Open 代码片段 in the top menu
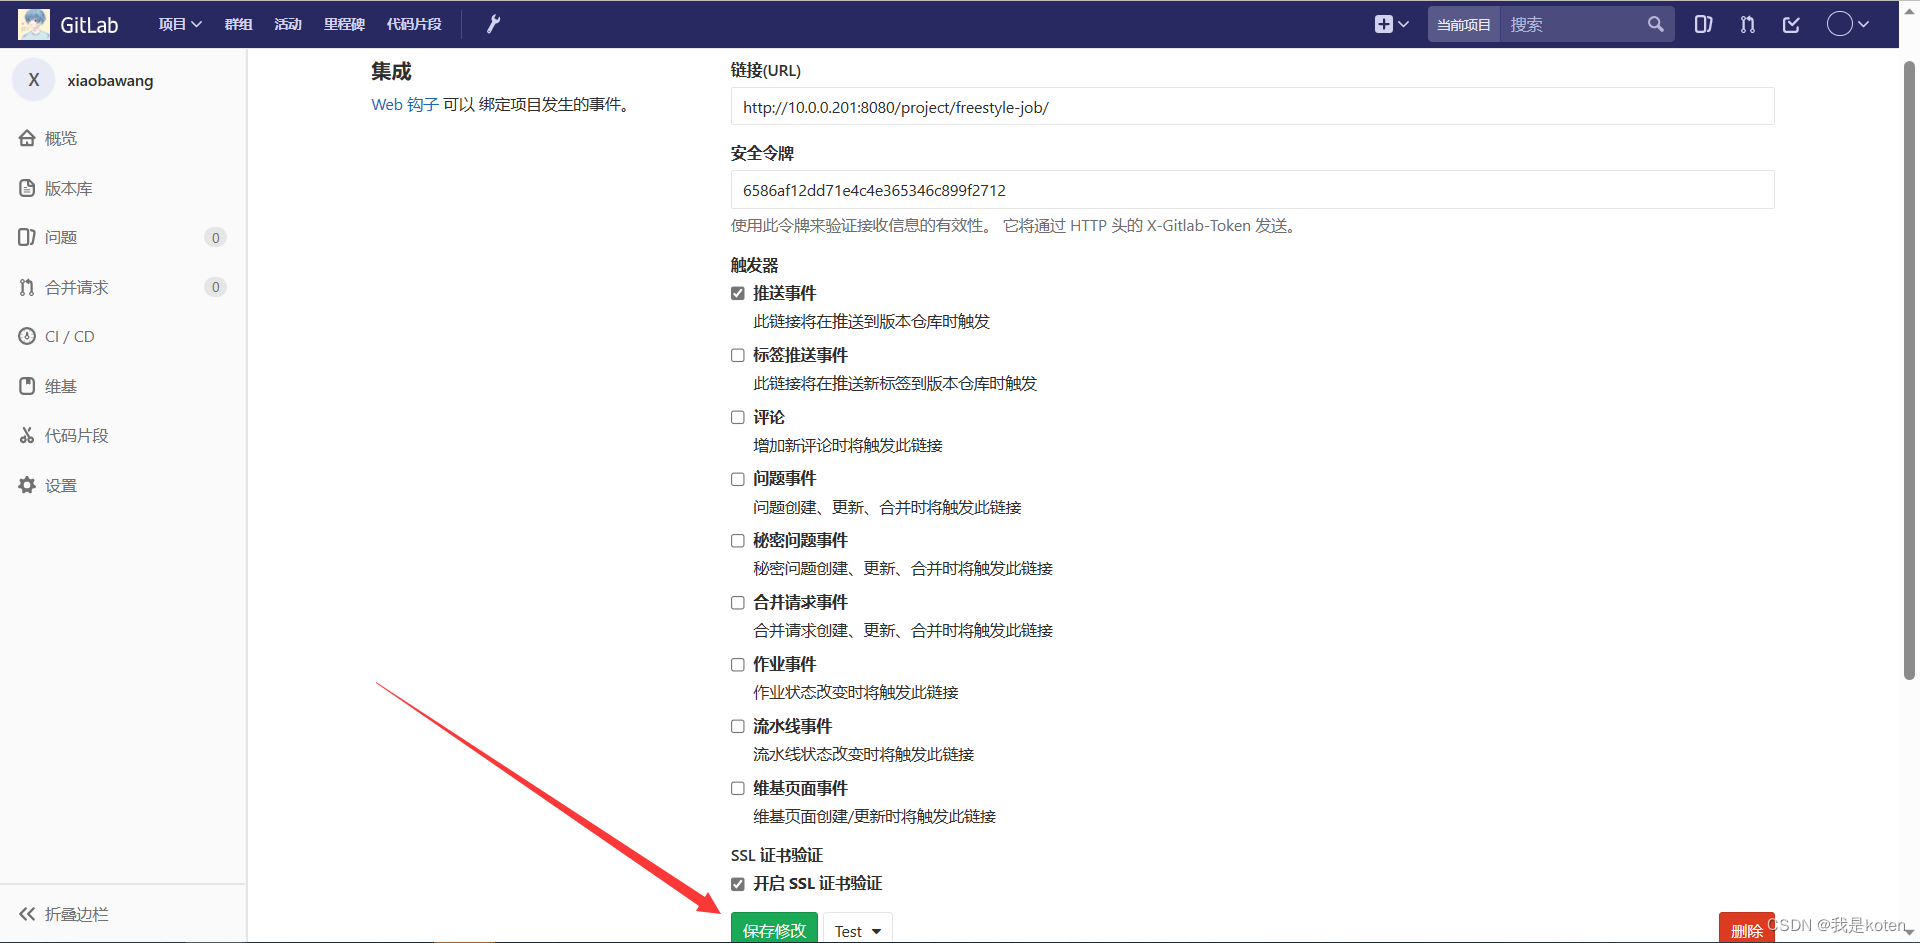 point(414,24)
